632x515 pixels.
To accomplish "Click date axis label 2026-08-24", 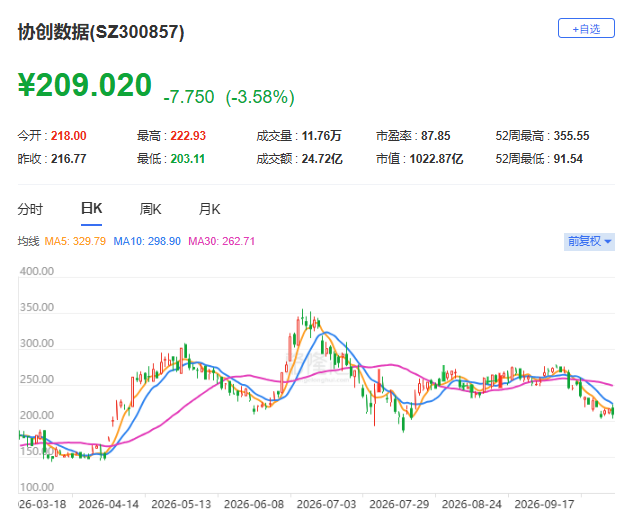I will tap(472, 504).
